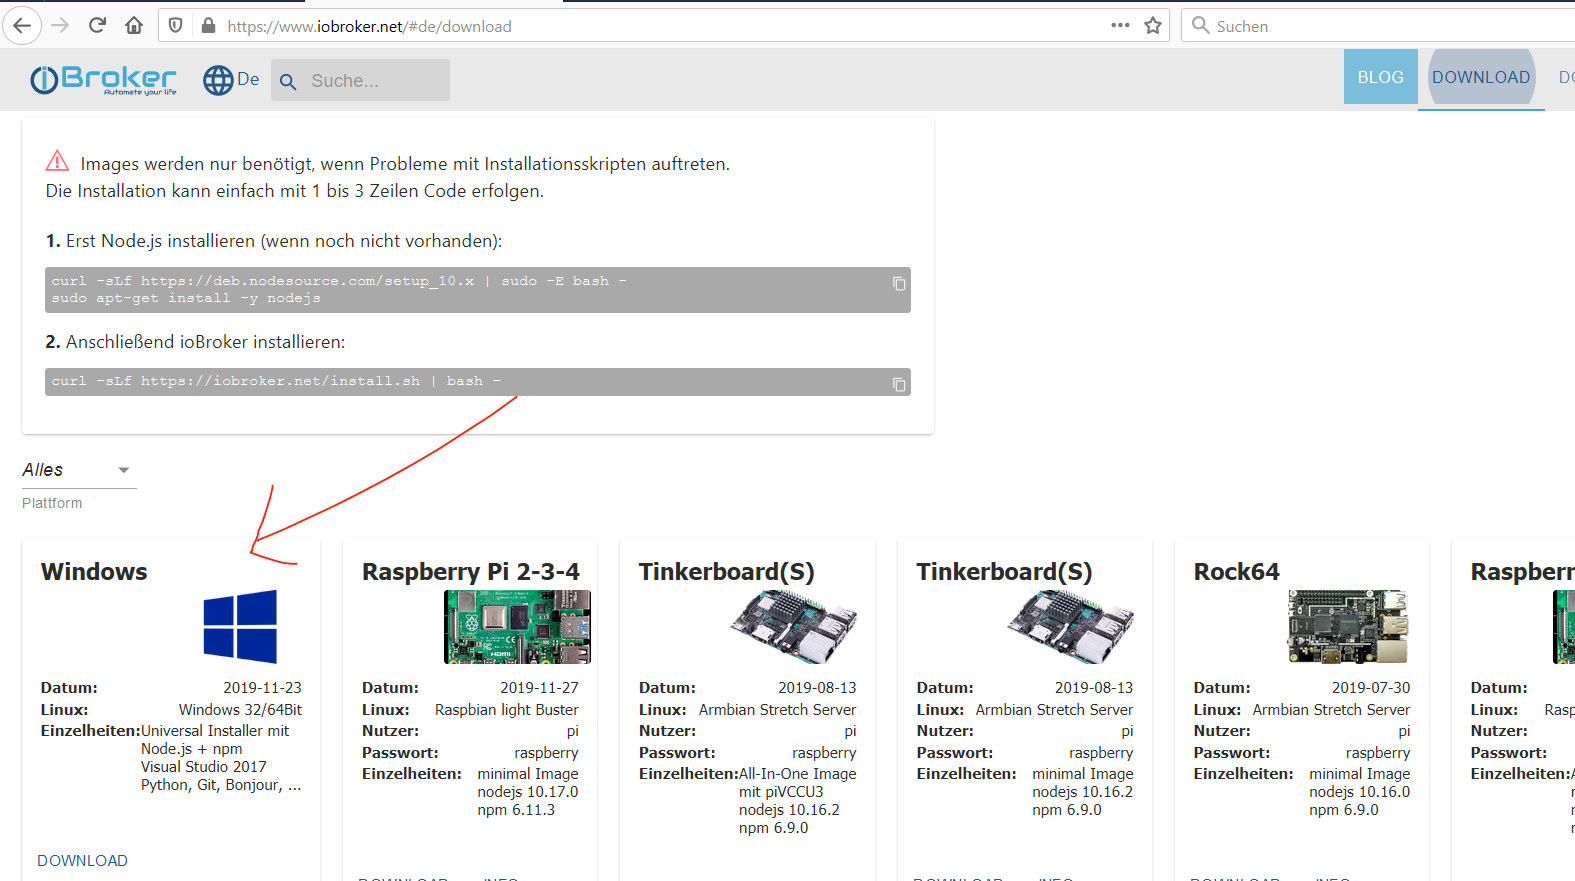Open the language globe selector De
The image size is (1575, 881).
click(231, 79)
